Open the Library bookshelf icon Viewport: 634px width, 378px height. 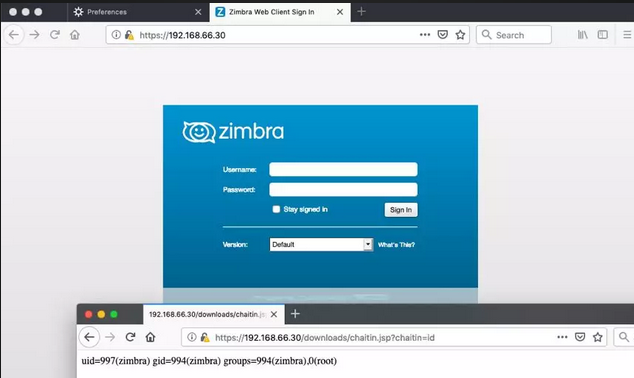click(582, 35)
